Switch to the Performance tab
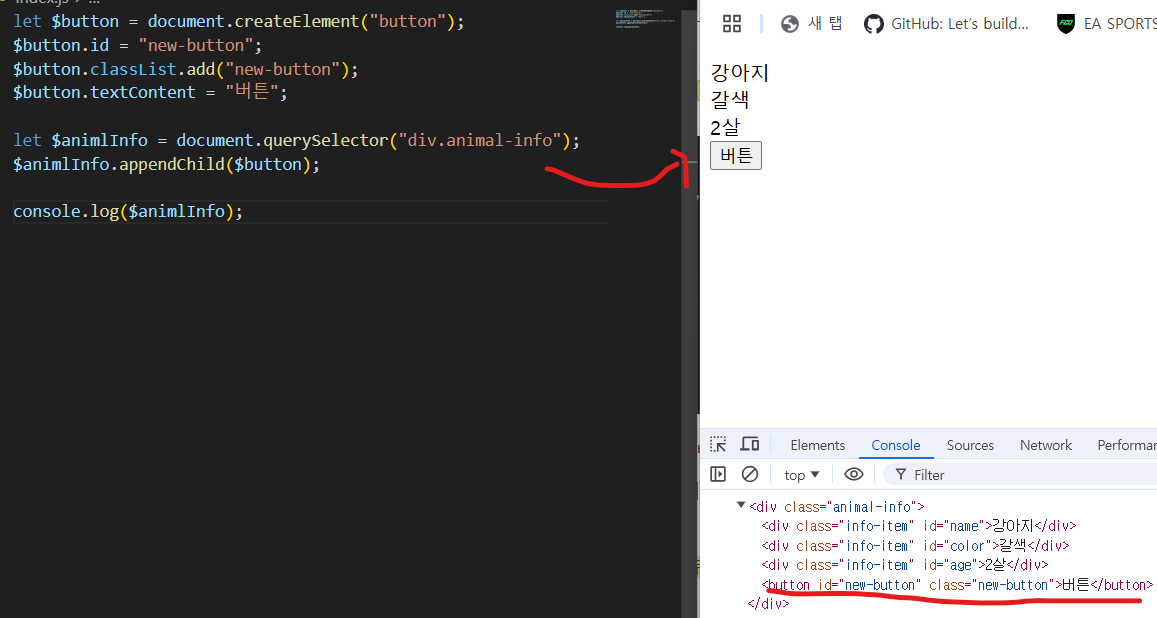The height and width of the screenshot is (618, 1157). point(1127,445)
